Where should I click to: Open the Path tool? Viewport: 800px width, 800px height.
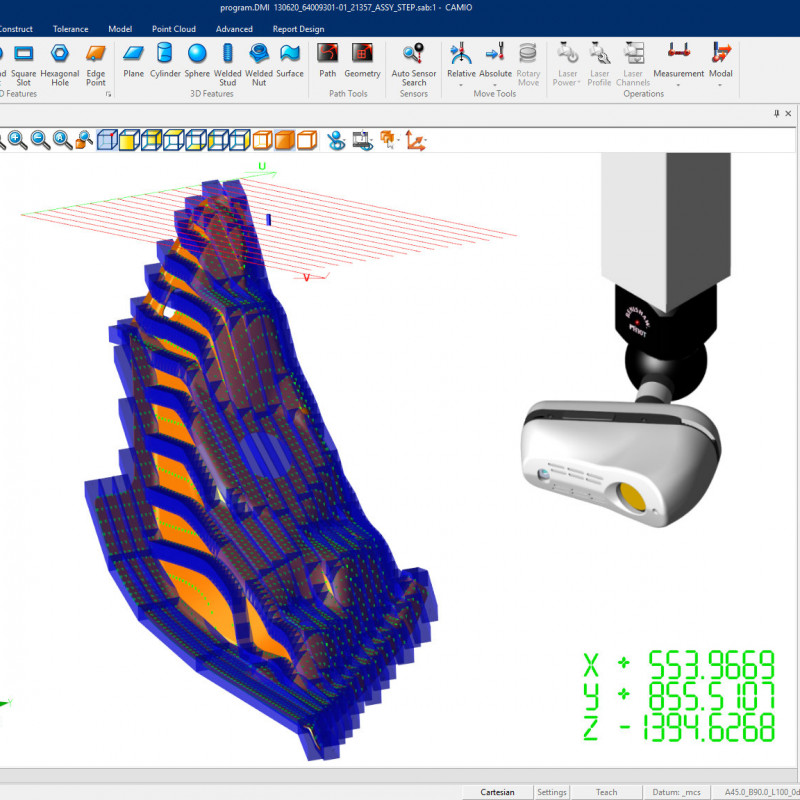327,60
